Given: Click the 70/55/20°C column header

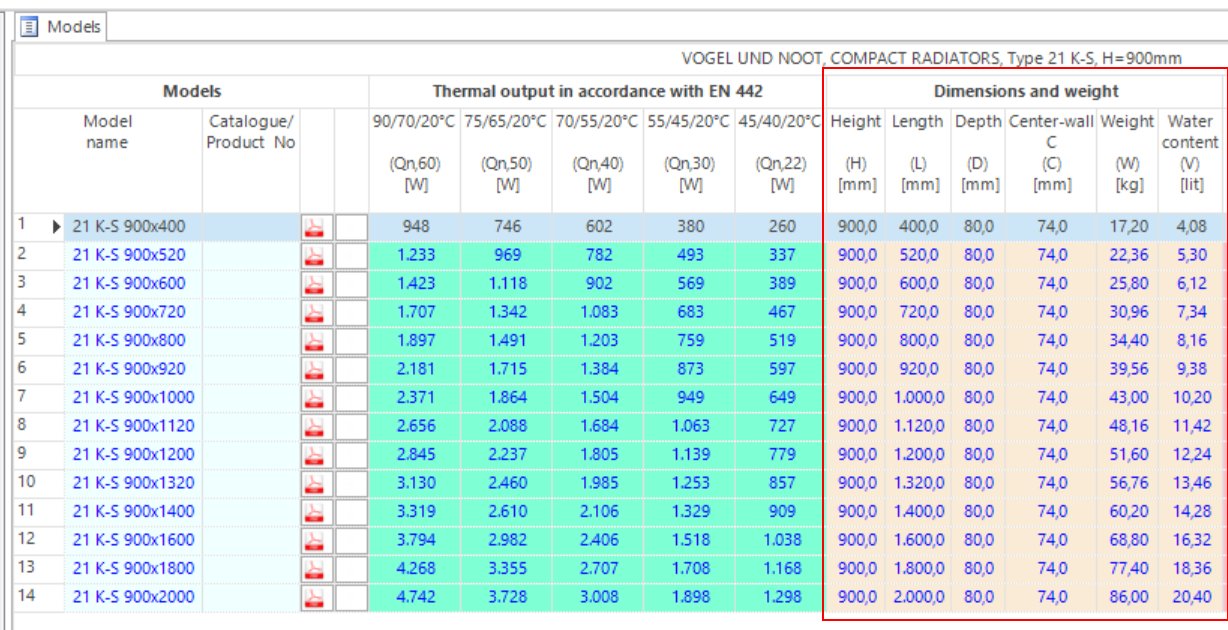Looking at the screenshot, I should coord(597,158).
